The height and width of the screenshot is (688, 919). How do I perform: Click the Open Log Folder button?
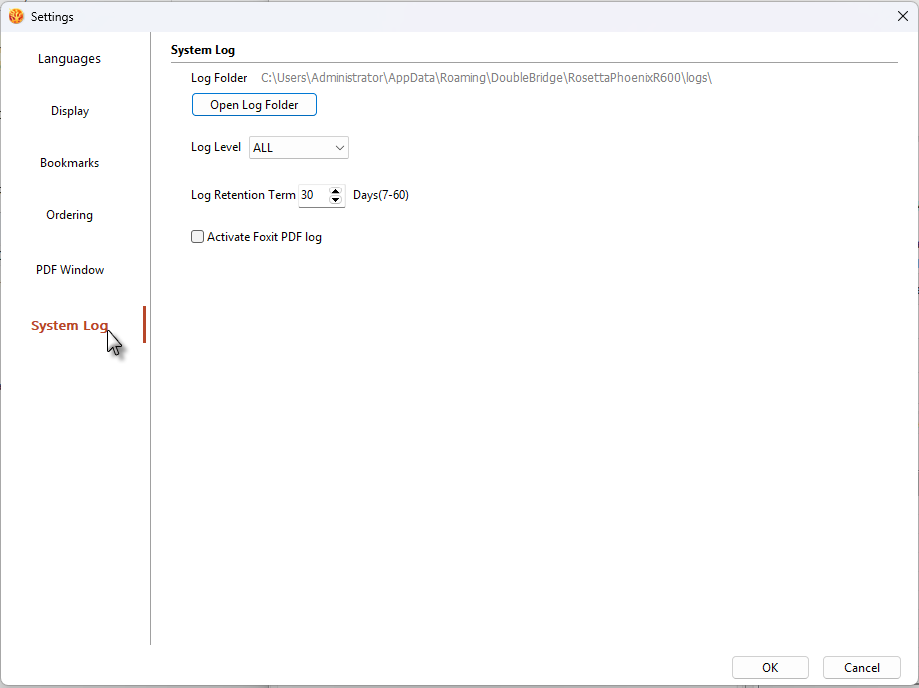[x=254, y=105]
